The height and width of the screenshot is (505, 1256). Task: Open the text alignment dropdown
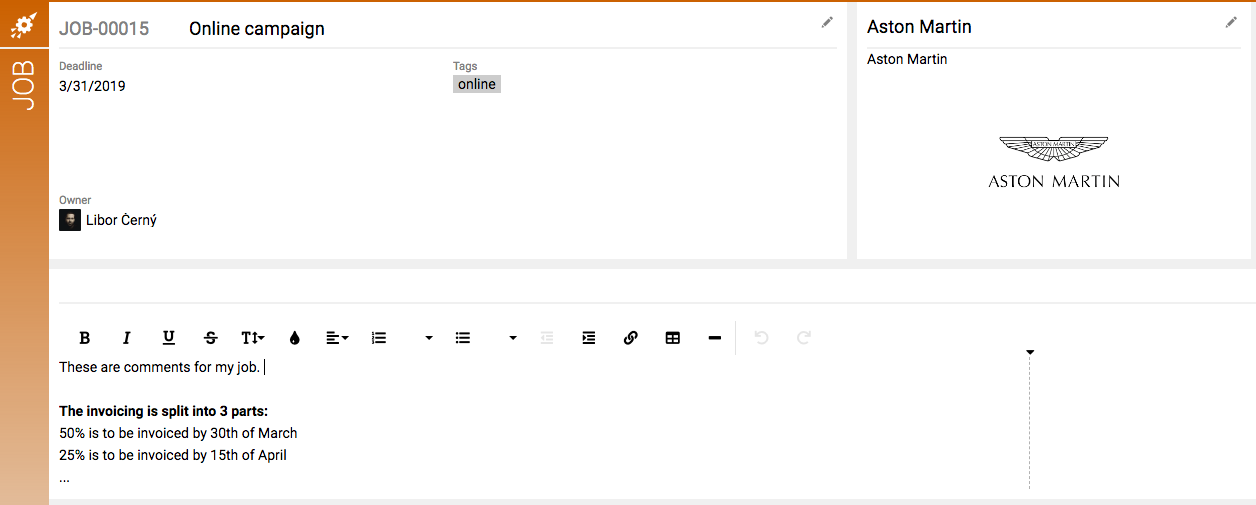337,338
